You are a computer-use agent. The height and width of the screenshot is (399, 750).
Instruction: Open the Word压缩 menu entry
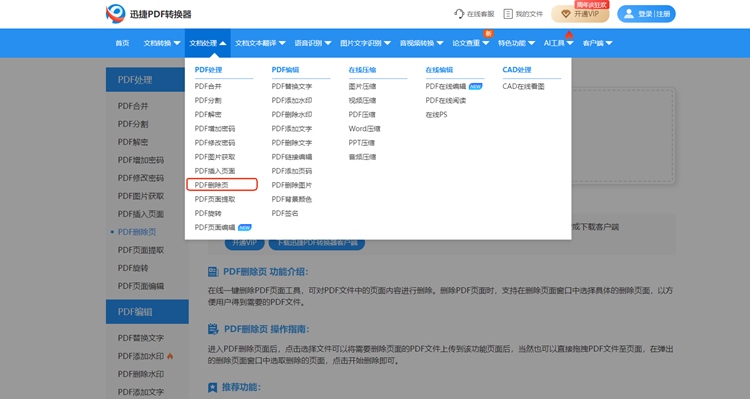click(x=364, y=129)
